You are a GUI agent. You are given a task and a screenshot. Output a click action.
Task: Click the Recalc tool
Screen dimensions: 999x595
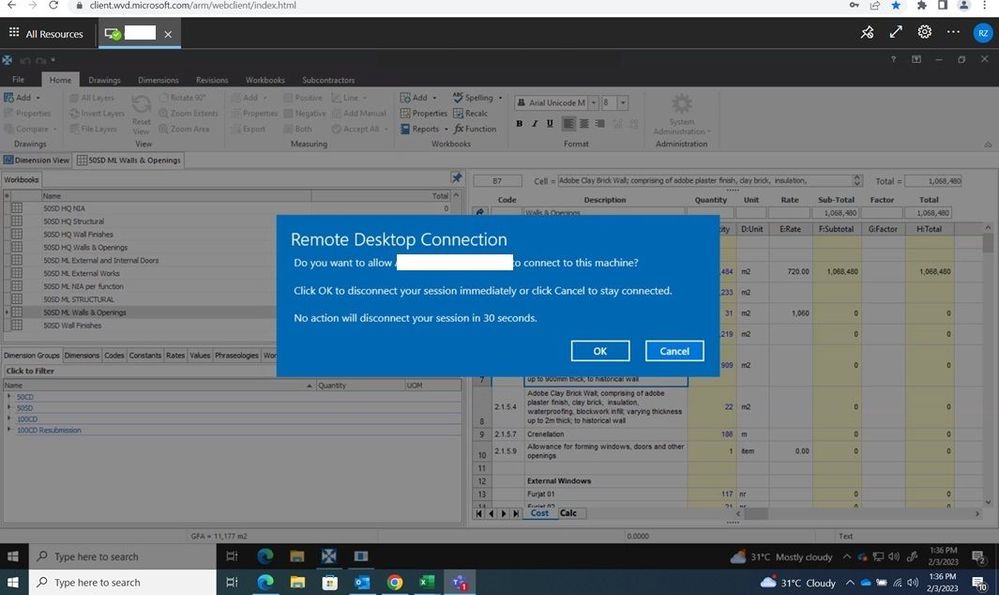470,113
